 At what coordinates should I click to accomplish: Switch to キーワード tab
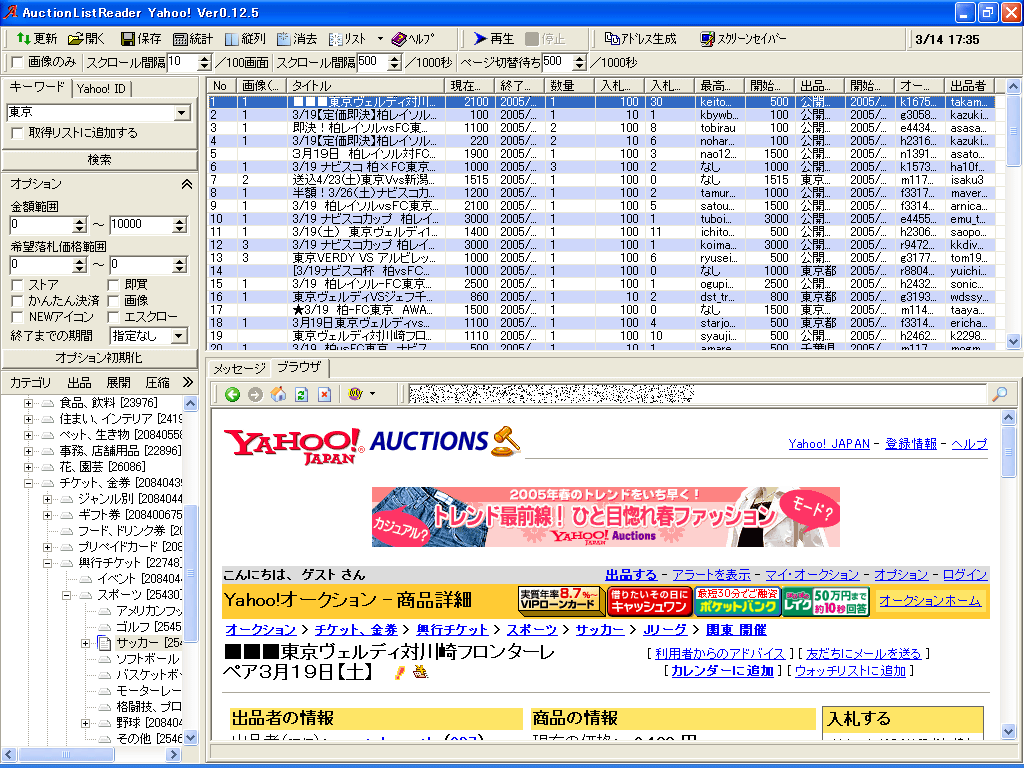[x=37, y=87]
